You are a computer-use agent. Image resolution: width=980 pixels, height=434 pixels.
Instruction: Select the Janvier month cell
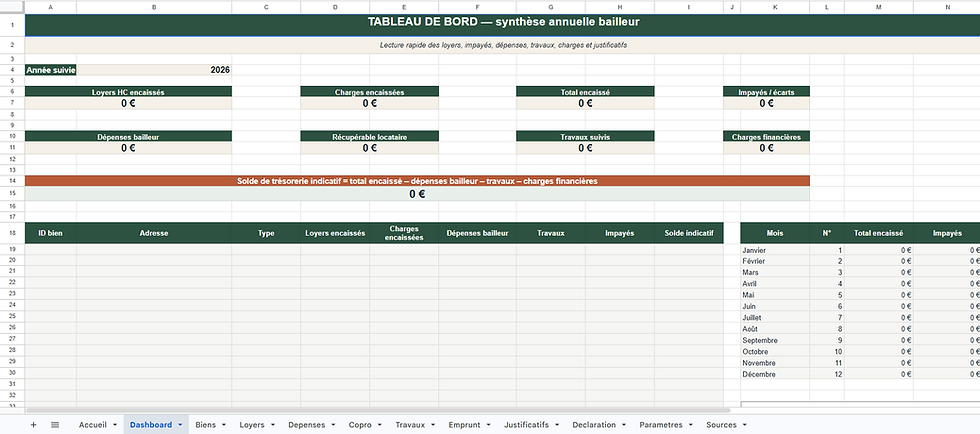[x=775, y=250]
